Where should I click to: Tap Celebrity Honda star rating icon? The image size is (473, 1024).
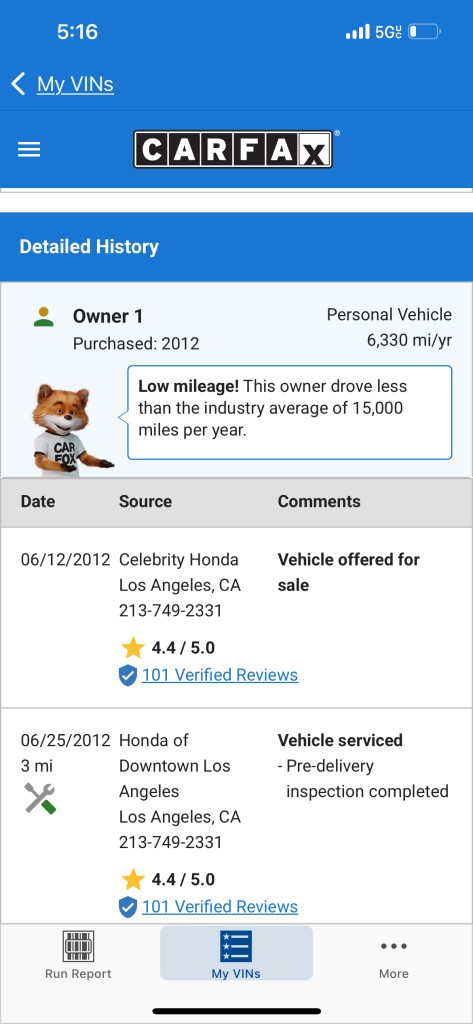133,648
